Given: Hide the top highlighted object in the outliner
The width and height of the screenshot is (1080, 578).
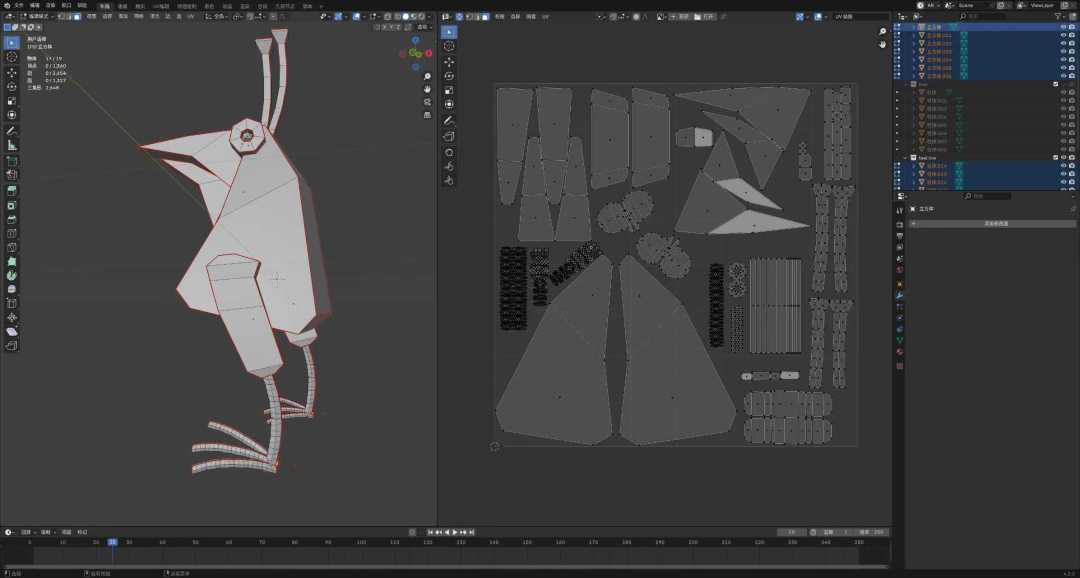Looking at the screenshot, I should click(1063, 28).
